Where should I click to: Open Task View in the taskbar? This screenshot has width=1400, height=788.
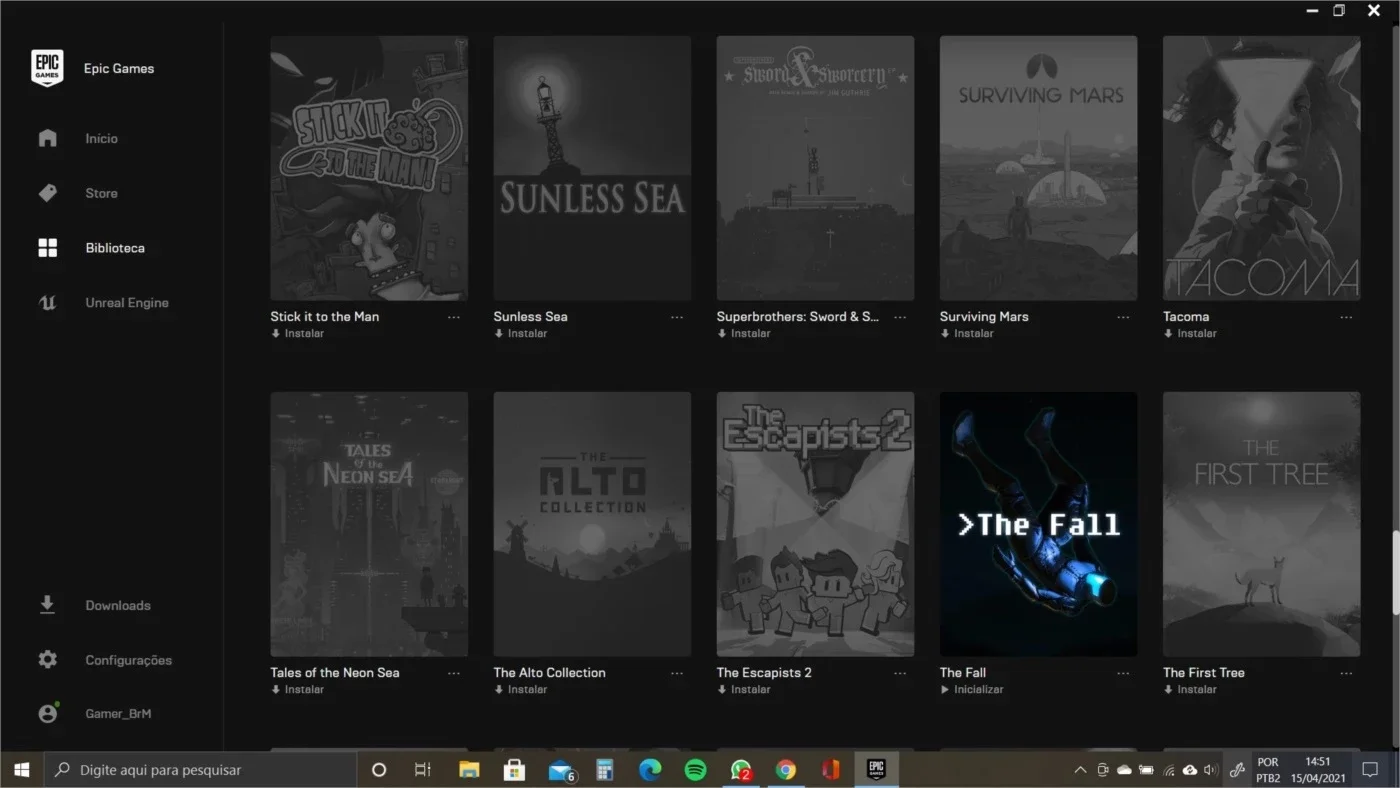[423, 770]
